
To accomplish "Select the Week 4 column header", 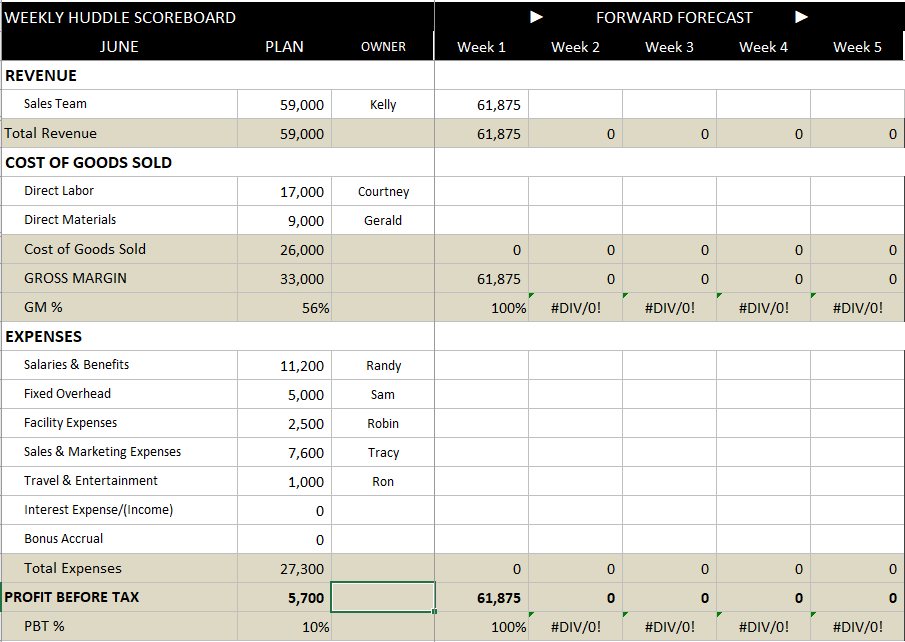I will point(764,47).
